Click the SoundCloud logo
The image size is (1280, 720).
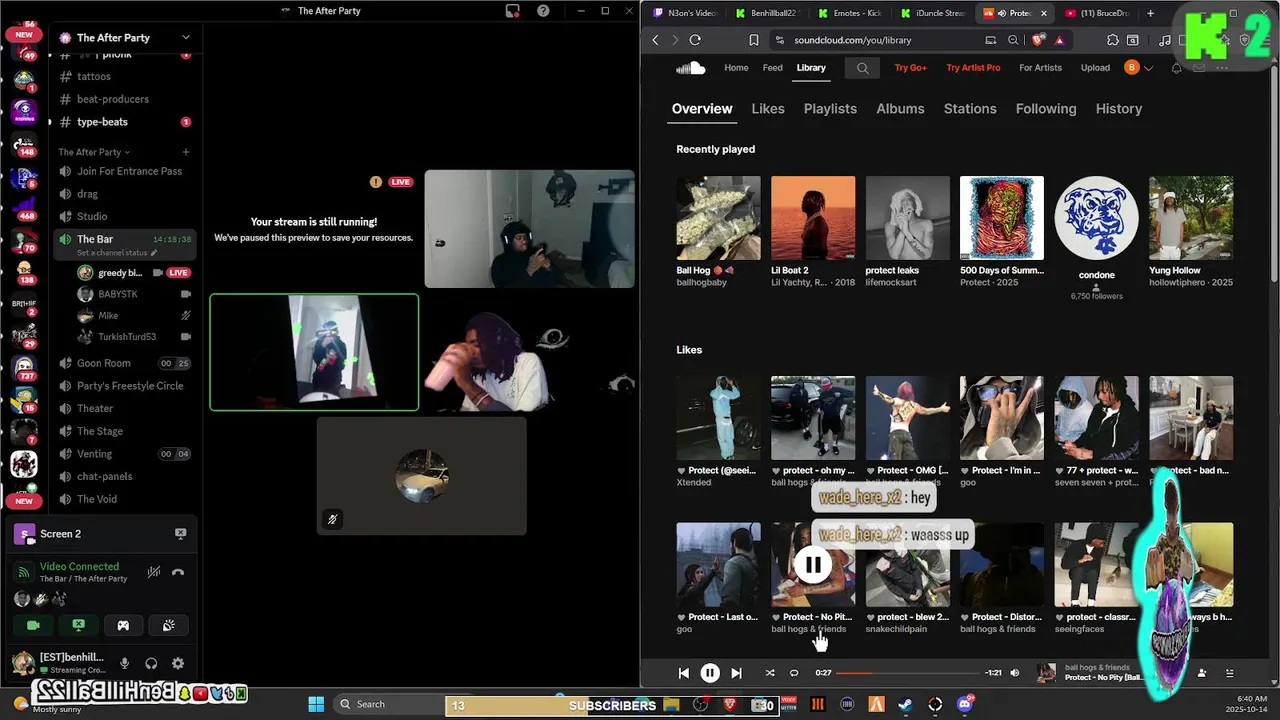[x=690, y=68]
